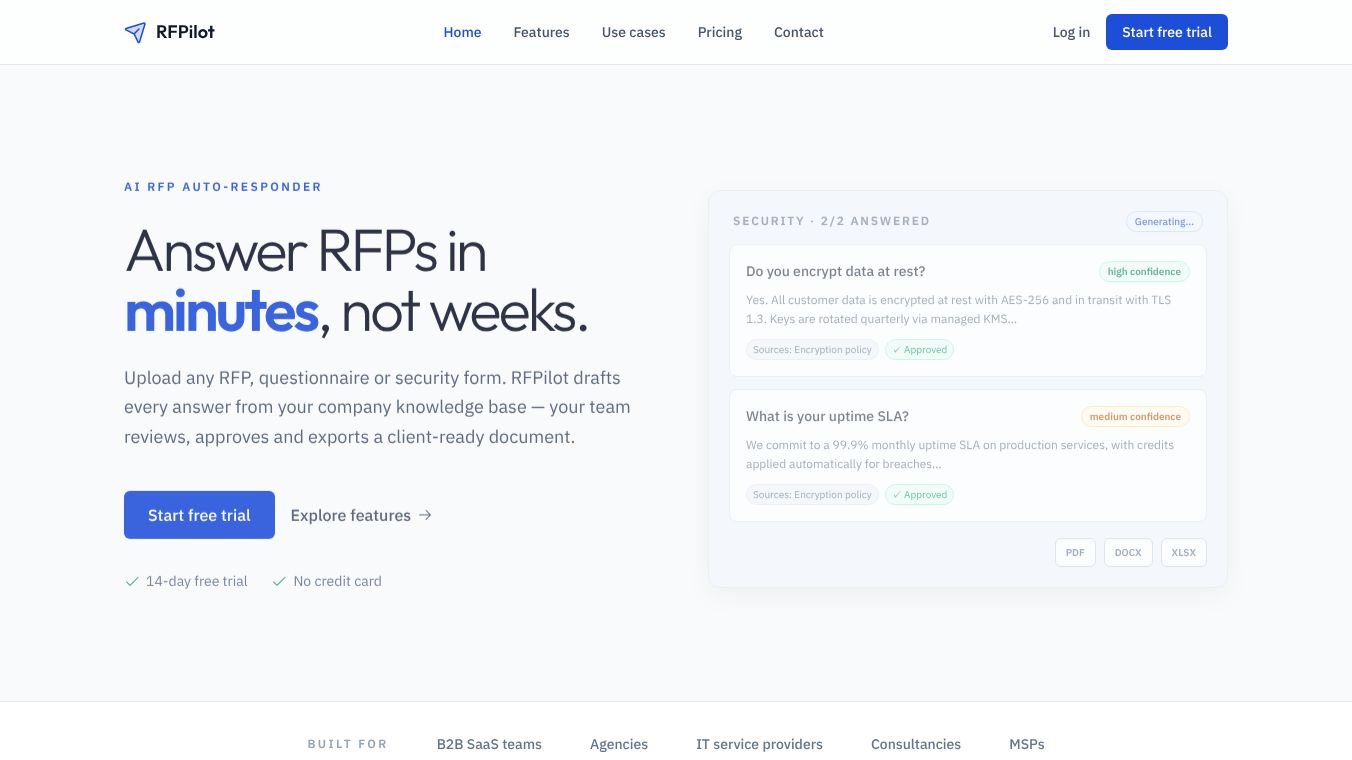Select Sources tag under the uptime SLA question

[x=812, y=495]
